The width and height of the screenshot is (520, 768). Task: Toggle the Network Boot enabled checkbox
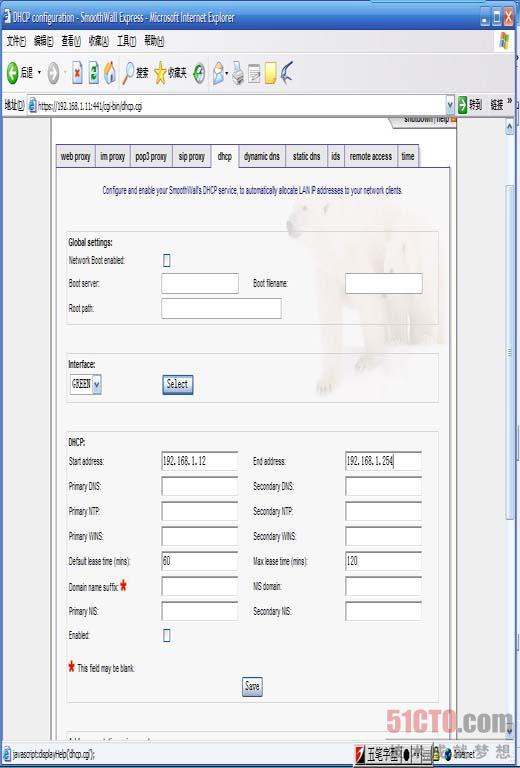click(x=166, y=261)
